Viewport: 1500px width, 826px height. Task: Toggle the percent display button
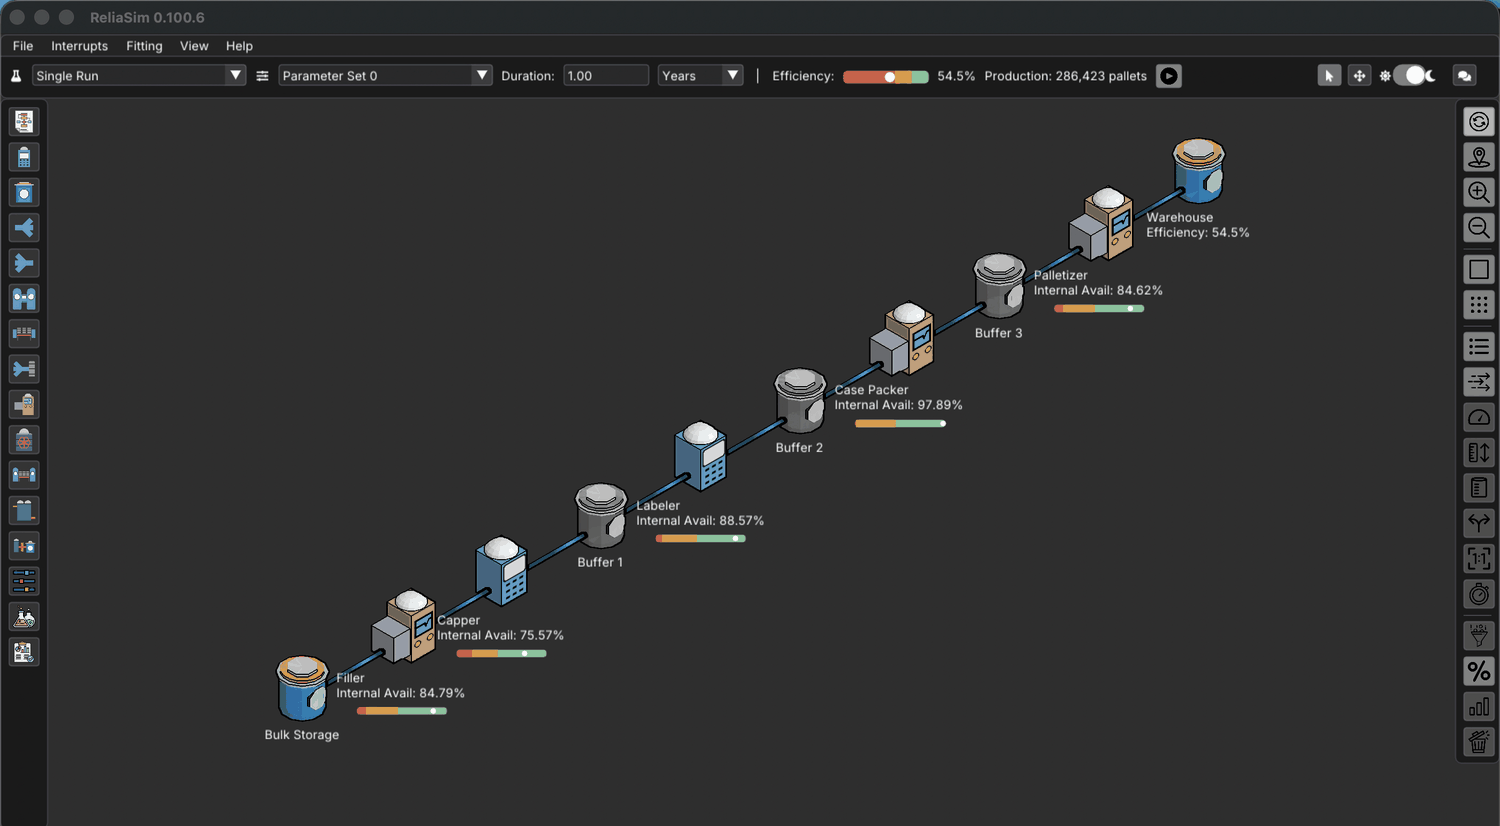(1479, 671)
